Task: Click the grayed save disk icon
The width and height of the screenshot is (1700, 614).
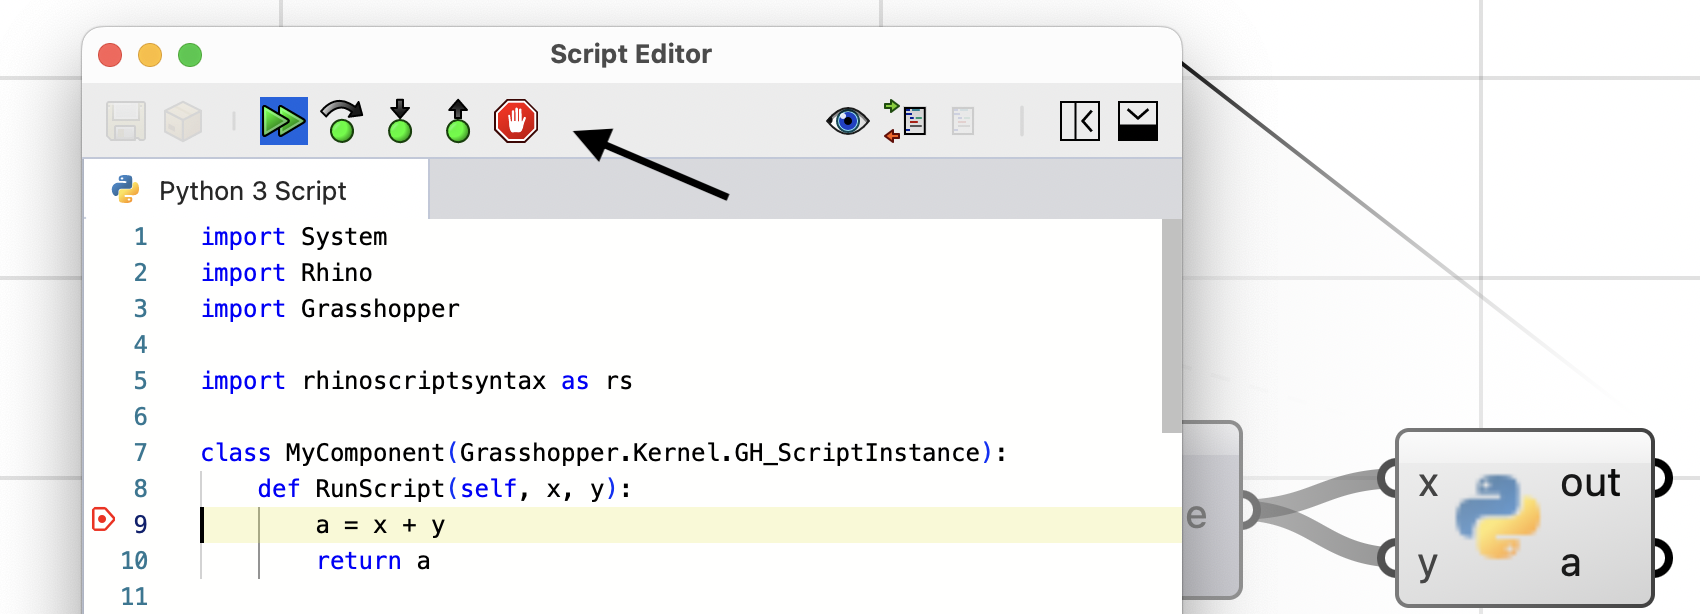Action: tap(126, 121)
